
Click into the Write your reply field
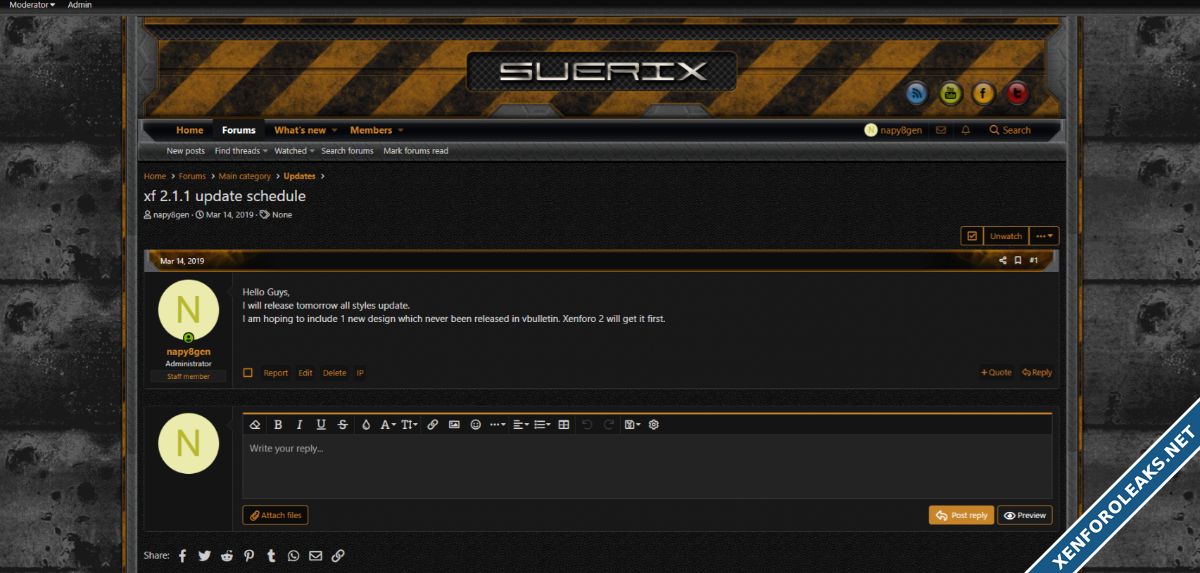[x=647, y=466]
